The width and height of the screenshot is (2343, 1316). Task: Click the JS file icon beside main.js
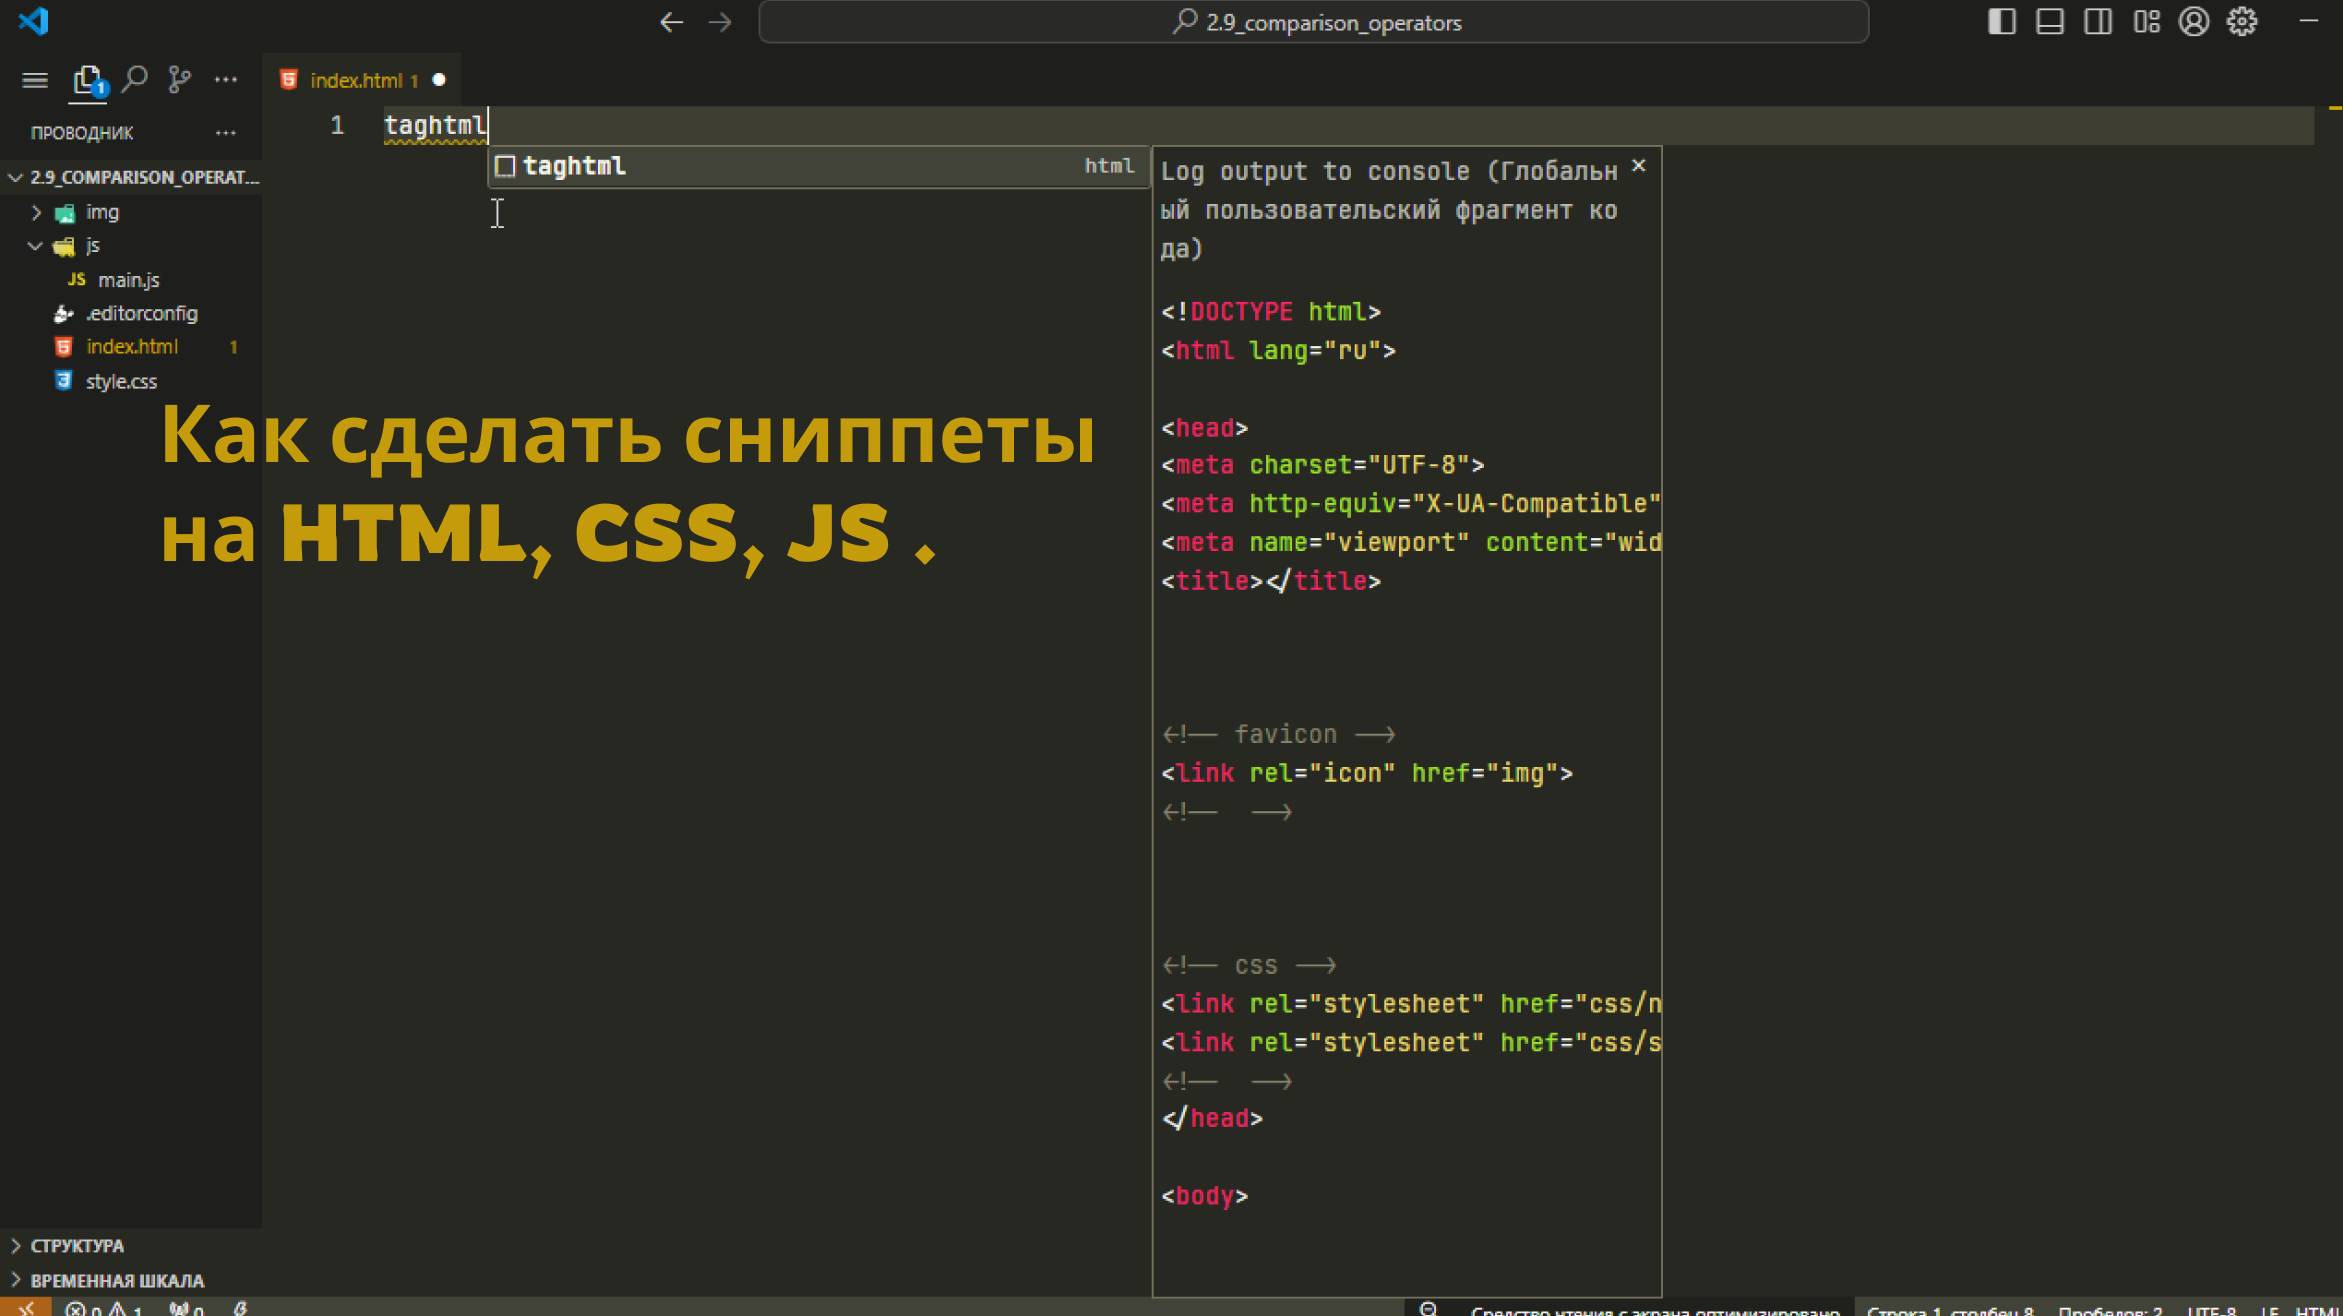(76, 280)
